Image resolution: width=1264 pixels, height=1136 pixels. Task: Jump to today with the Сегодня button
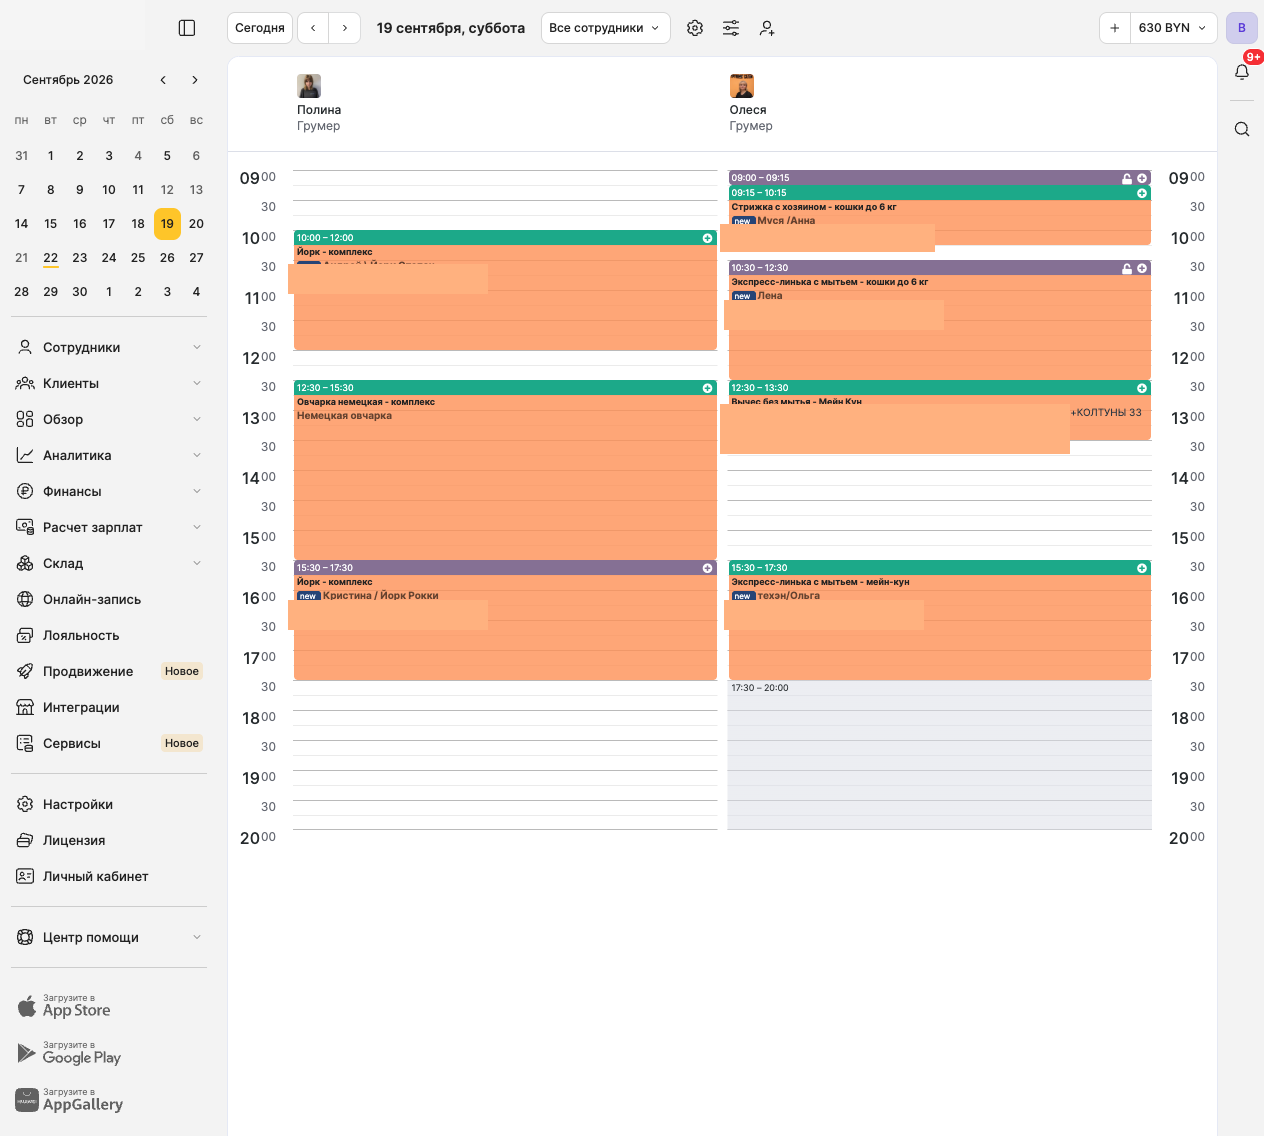pos(260,28)
